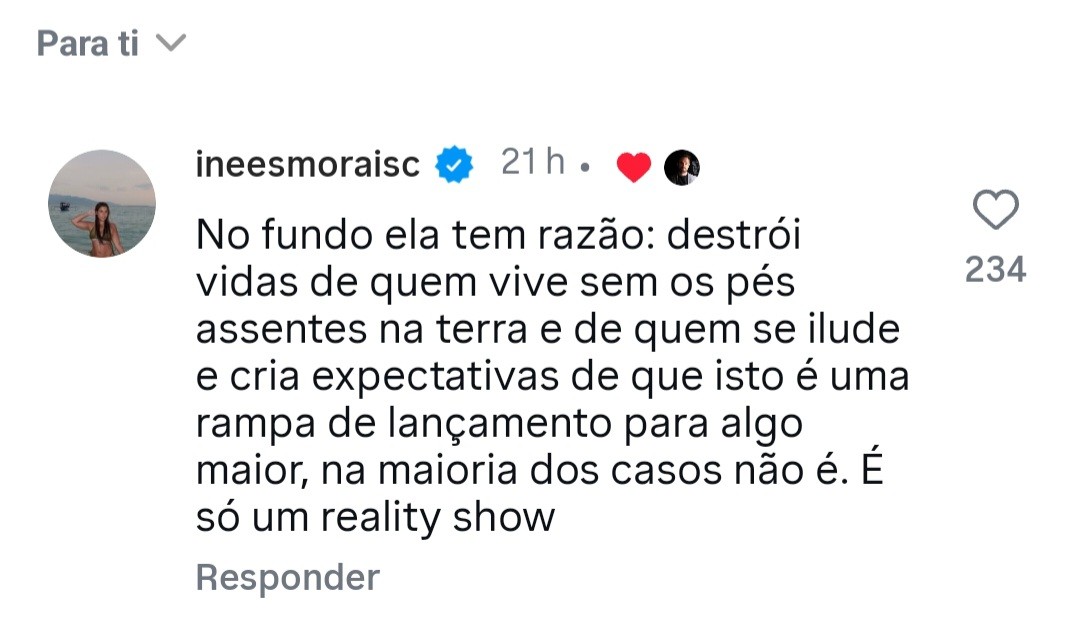Click the comment line starting "rampa de lançamento"
Image resolution: width=1080 pixels, height=638 pixels.
[x=499, y=424]
